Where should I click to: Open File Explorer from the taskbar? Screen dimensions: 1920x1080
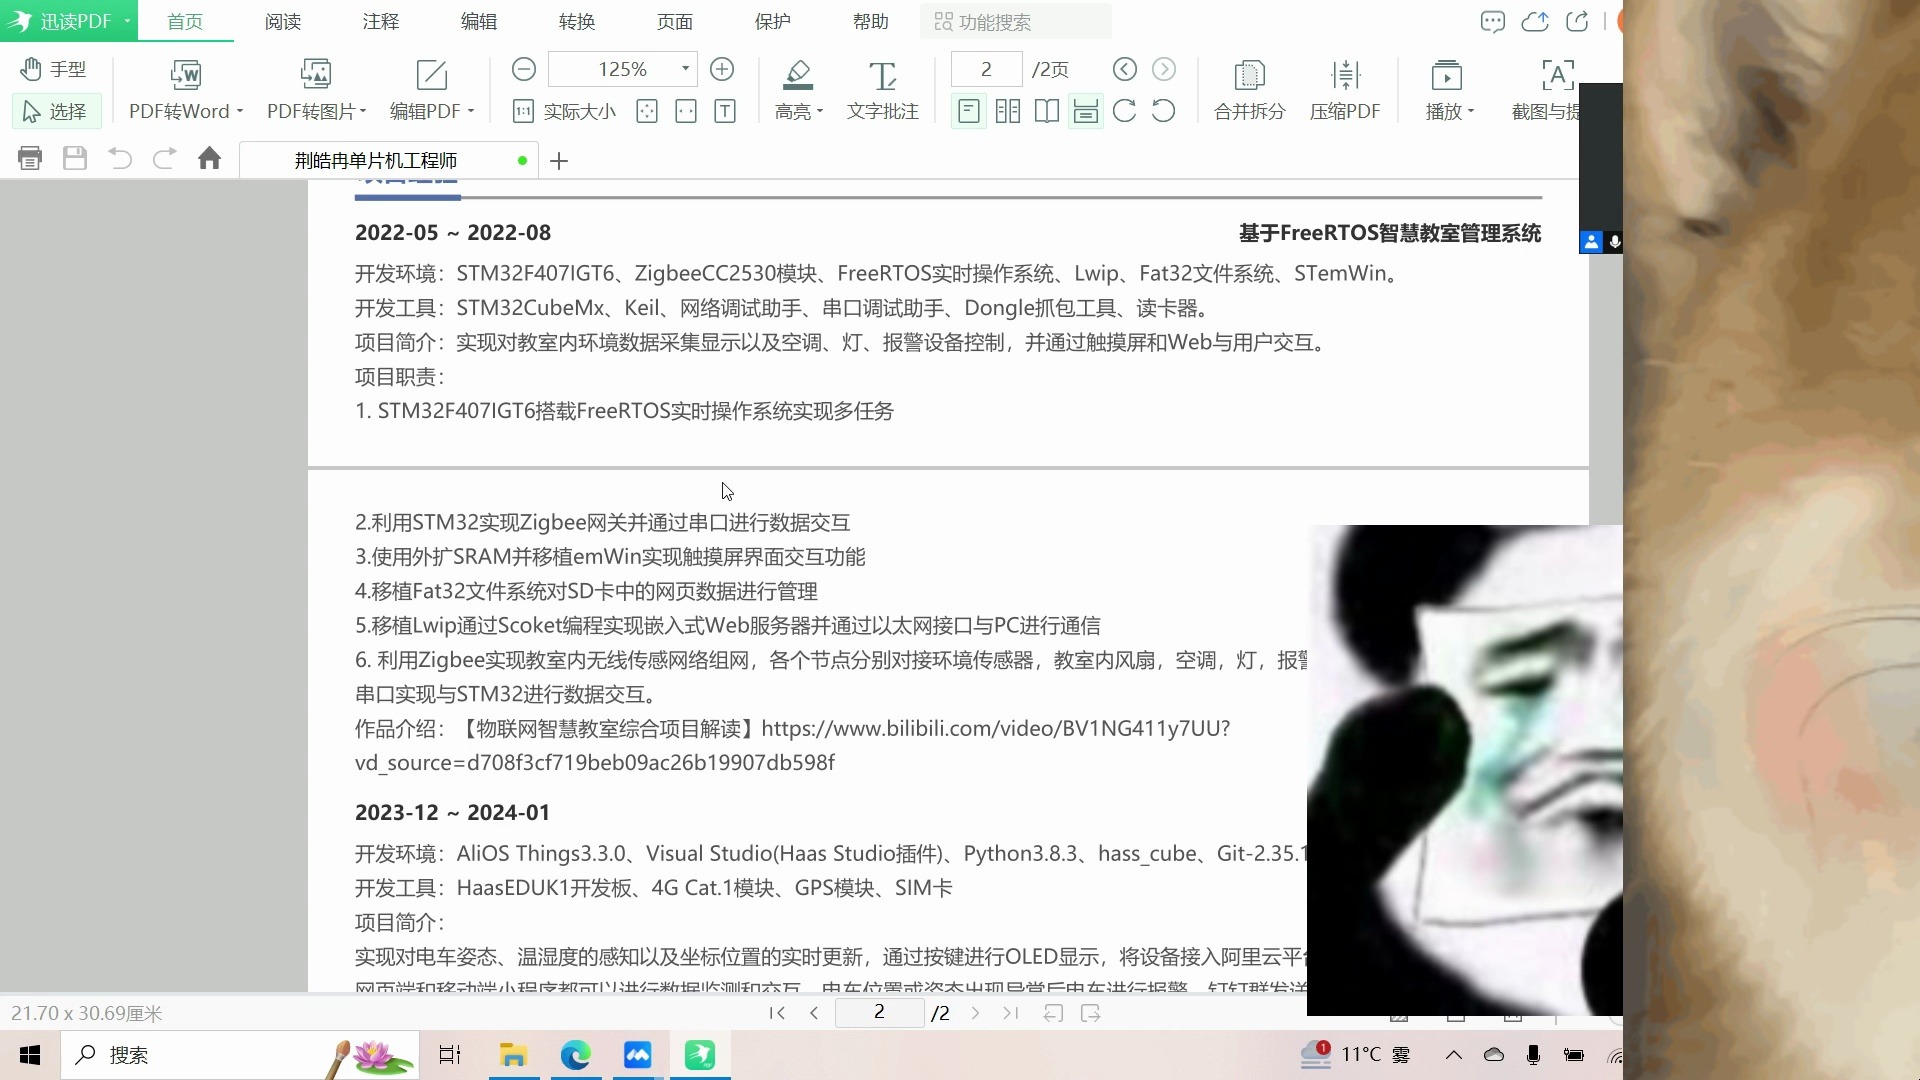(x=513, y=1055)
